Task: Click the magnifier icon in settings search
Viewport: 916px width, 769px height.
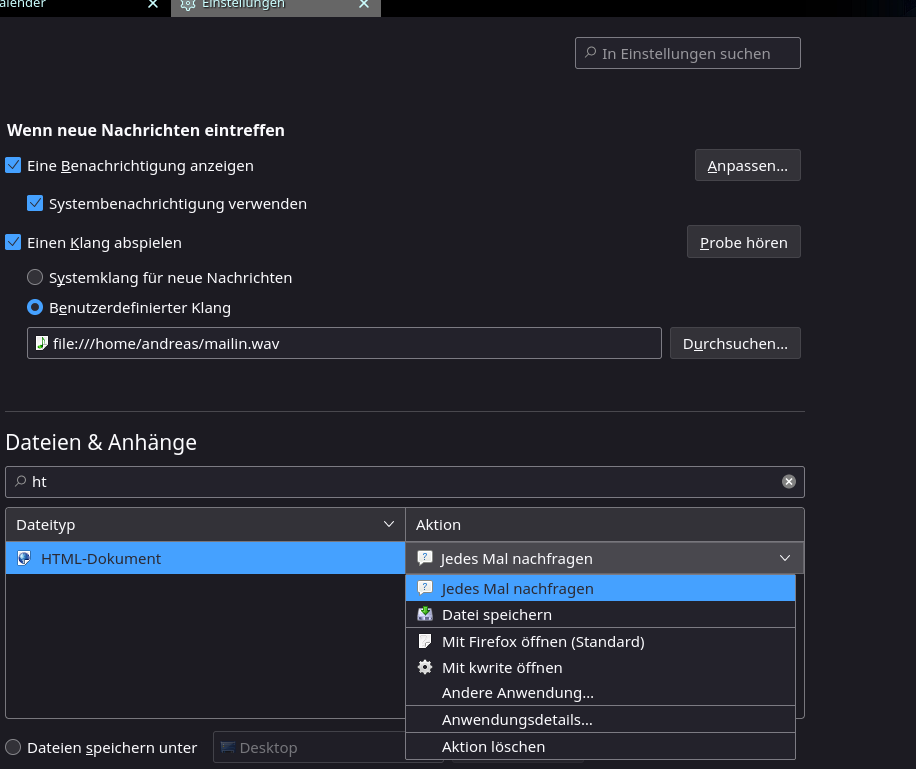Action: coord(590,53)
